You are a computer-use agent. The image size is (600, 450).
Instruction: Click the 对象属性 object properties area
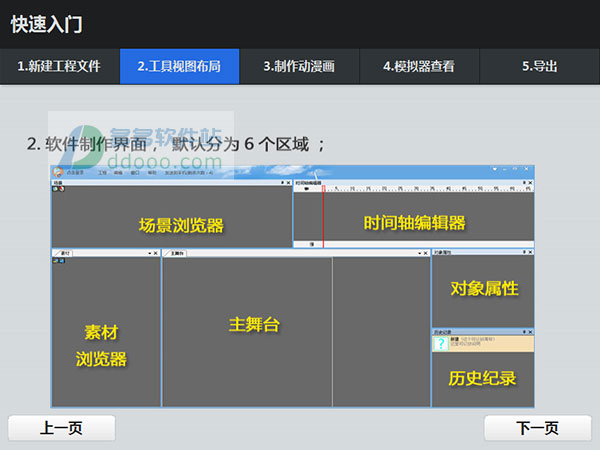click(484, 289)
